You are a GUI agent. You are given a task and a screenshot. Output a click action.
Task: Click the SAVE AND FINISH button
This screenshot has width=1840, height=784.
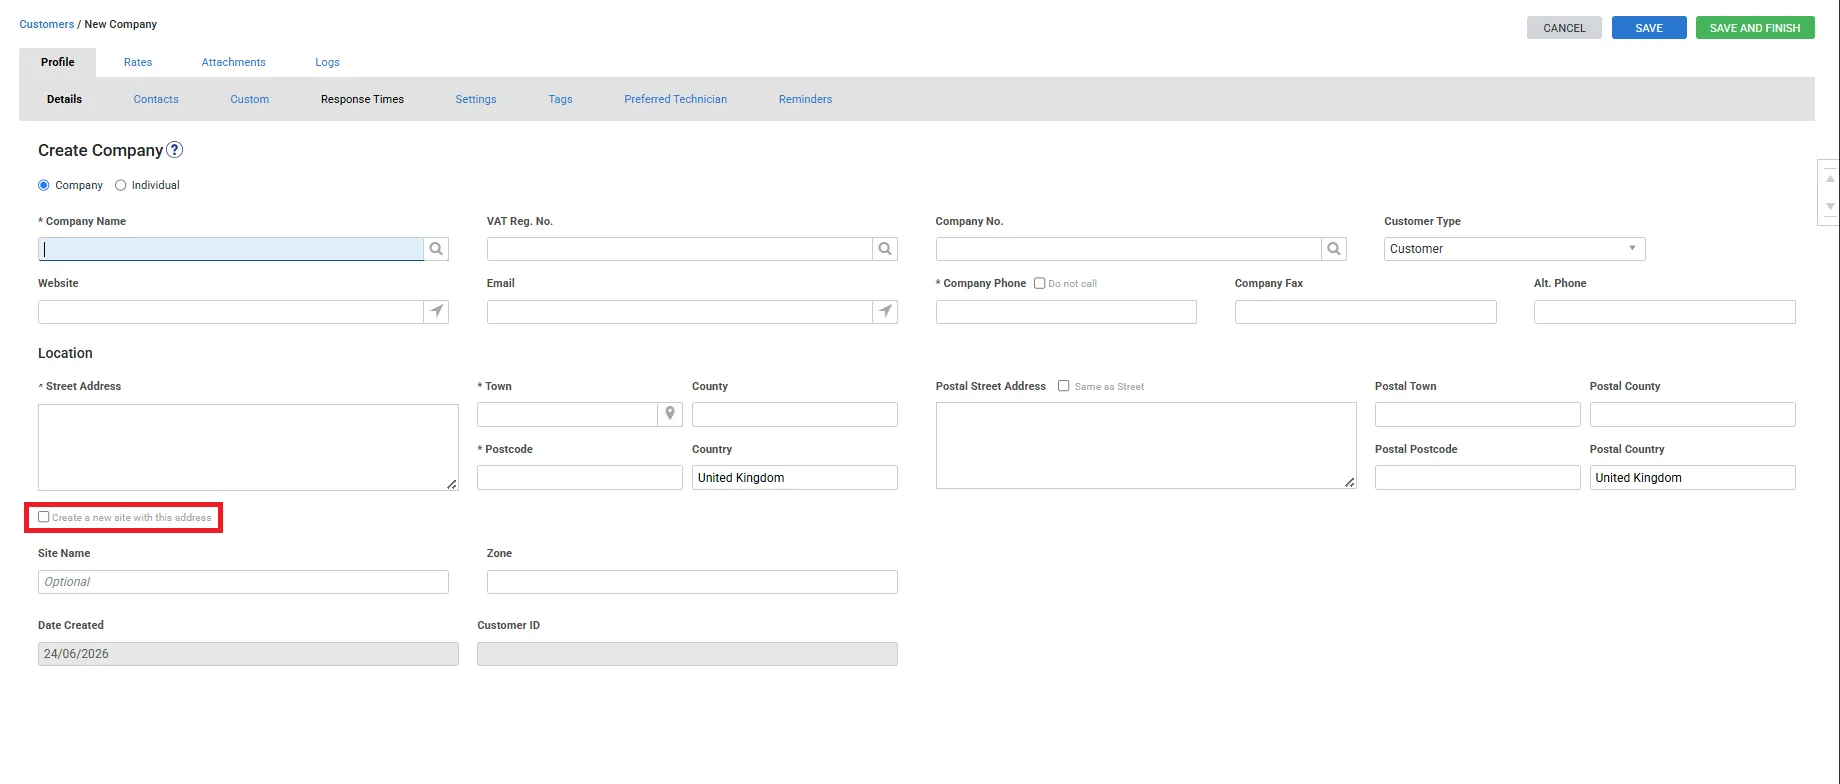[x=1755, y=28]
